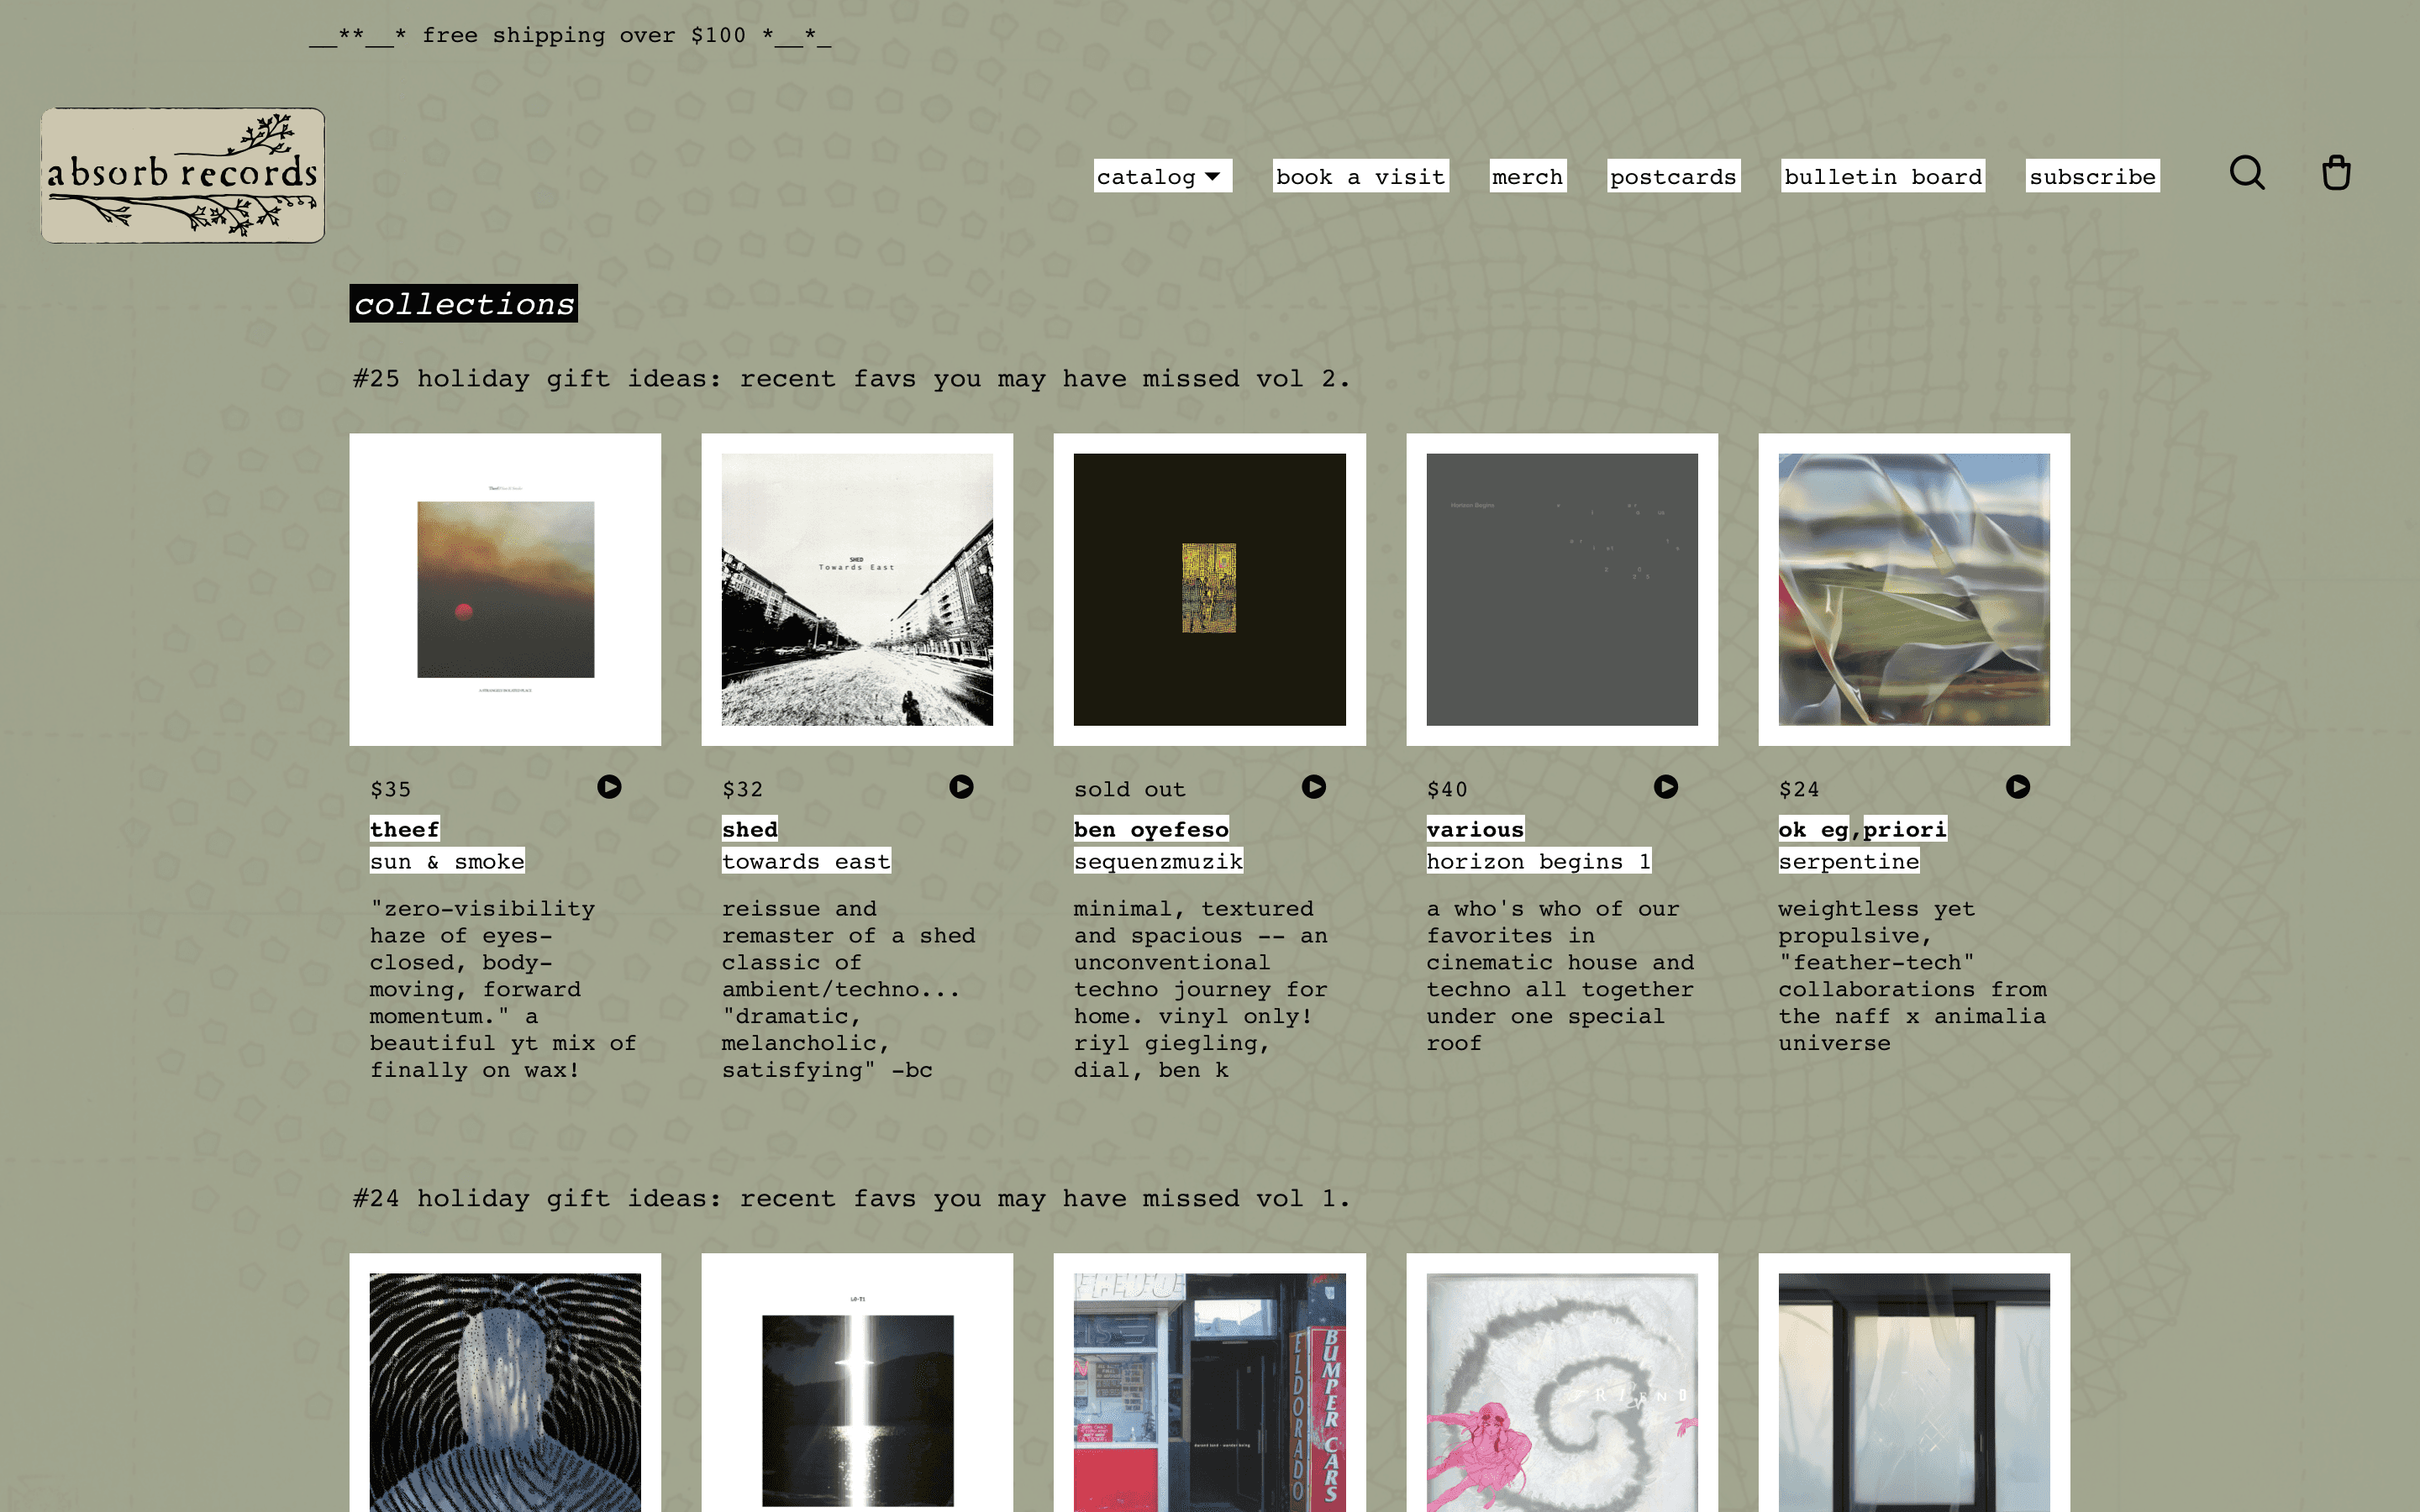Open the book a visit page
Image resolution: width=2420 pixels, height=1512 pixels.
tap(1360, 177)
